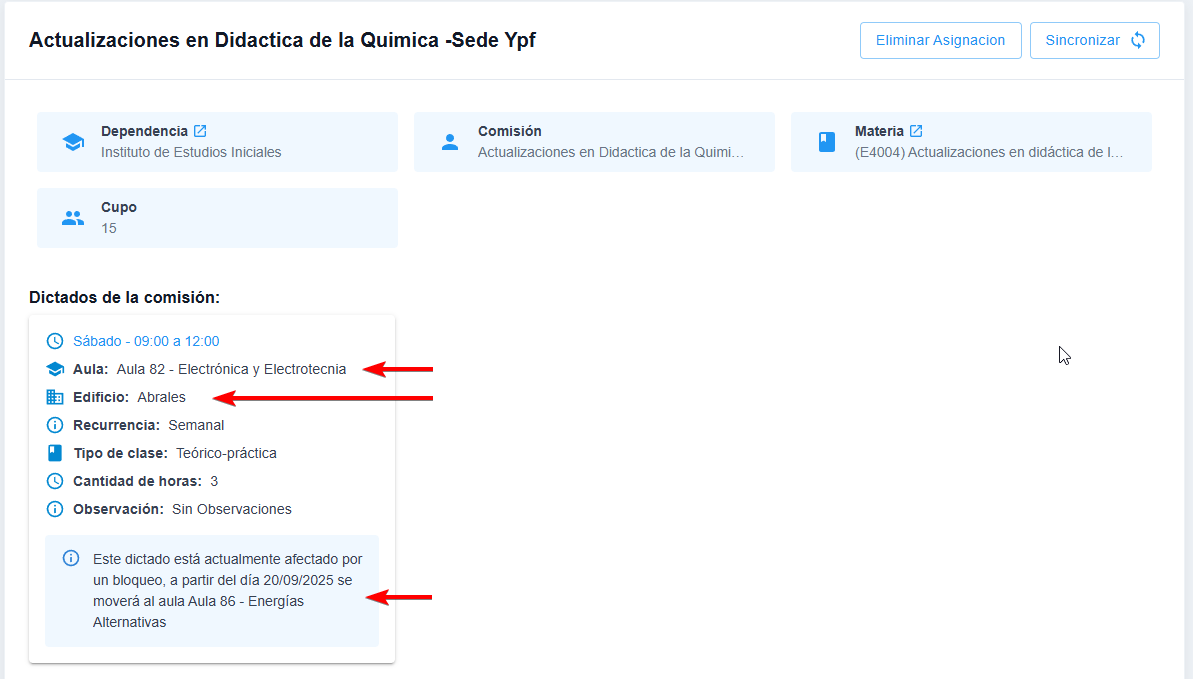Click the person icon in Comisión card
The height and width of the screenshot is (679, 1193).
coord(450,142)
